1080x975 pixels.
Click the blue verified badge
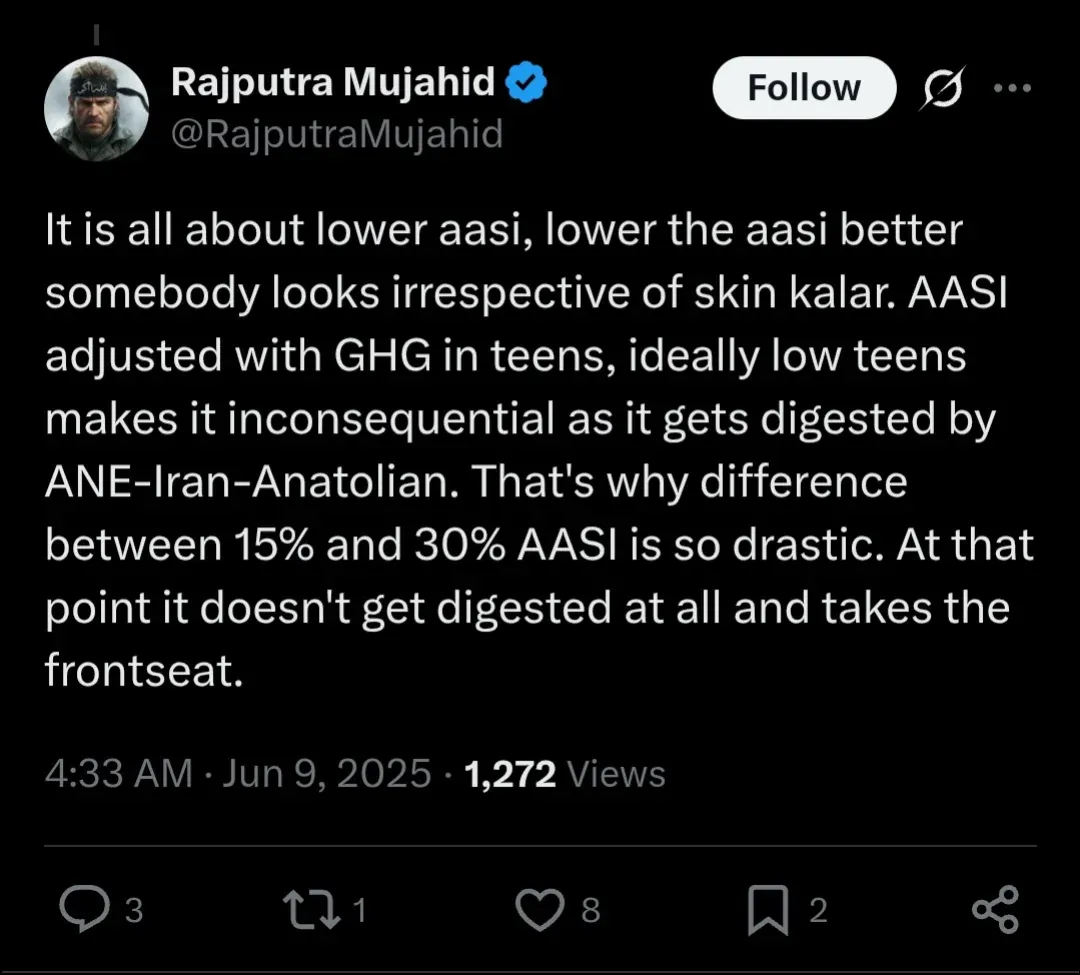[x=526, y=84]
